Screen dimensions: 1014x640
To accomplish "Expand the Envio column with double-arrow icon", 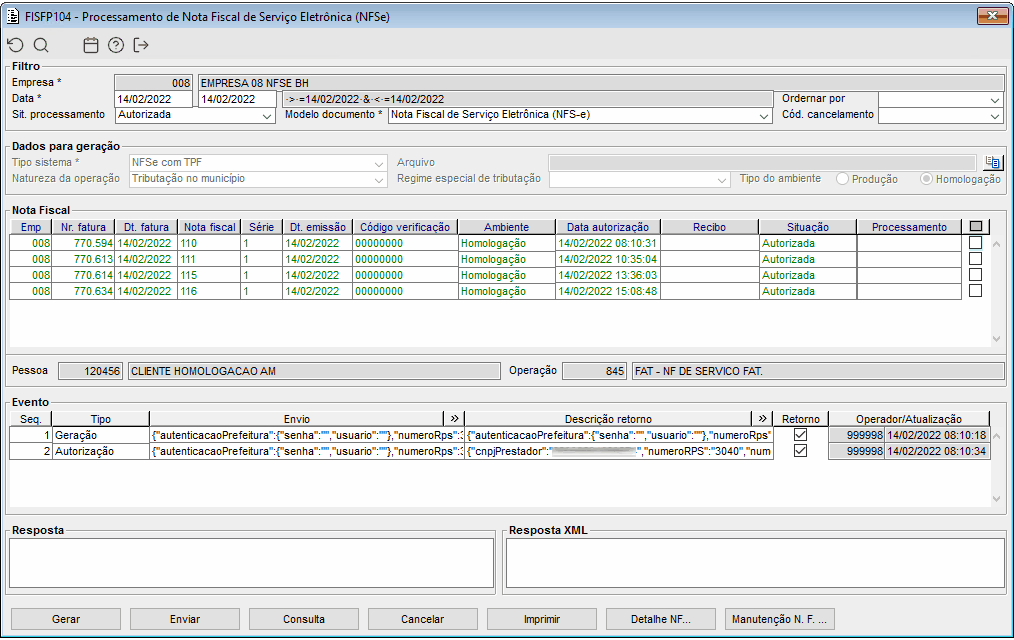I will pyautogui.click(x=454, y=419).
